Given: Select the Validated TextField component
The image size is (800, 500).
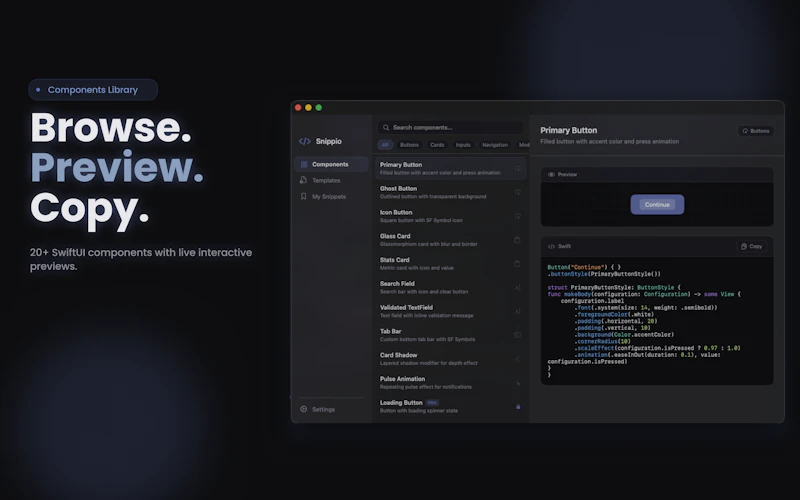Looking at the screenshot, I should pyautogui.click(x=451, y=311).
